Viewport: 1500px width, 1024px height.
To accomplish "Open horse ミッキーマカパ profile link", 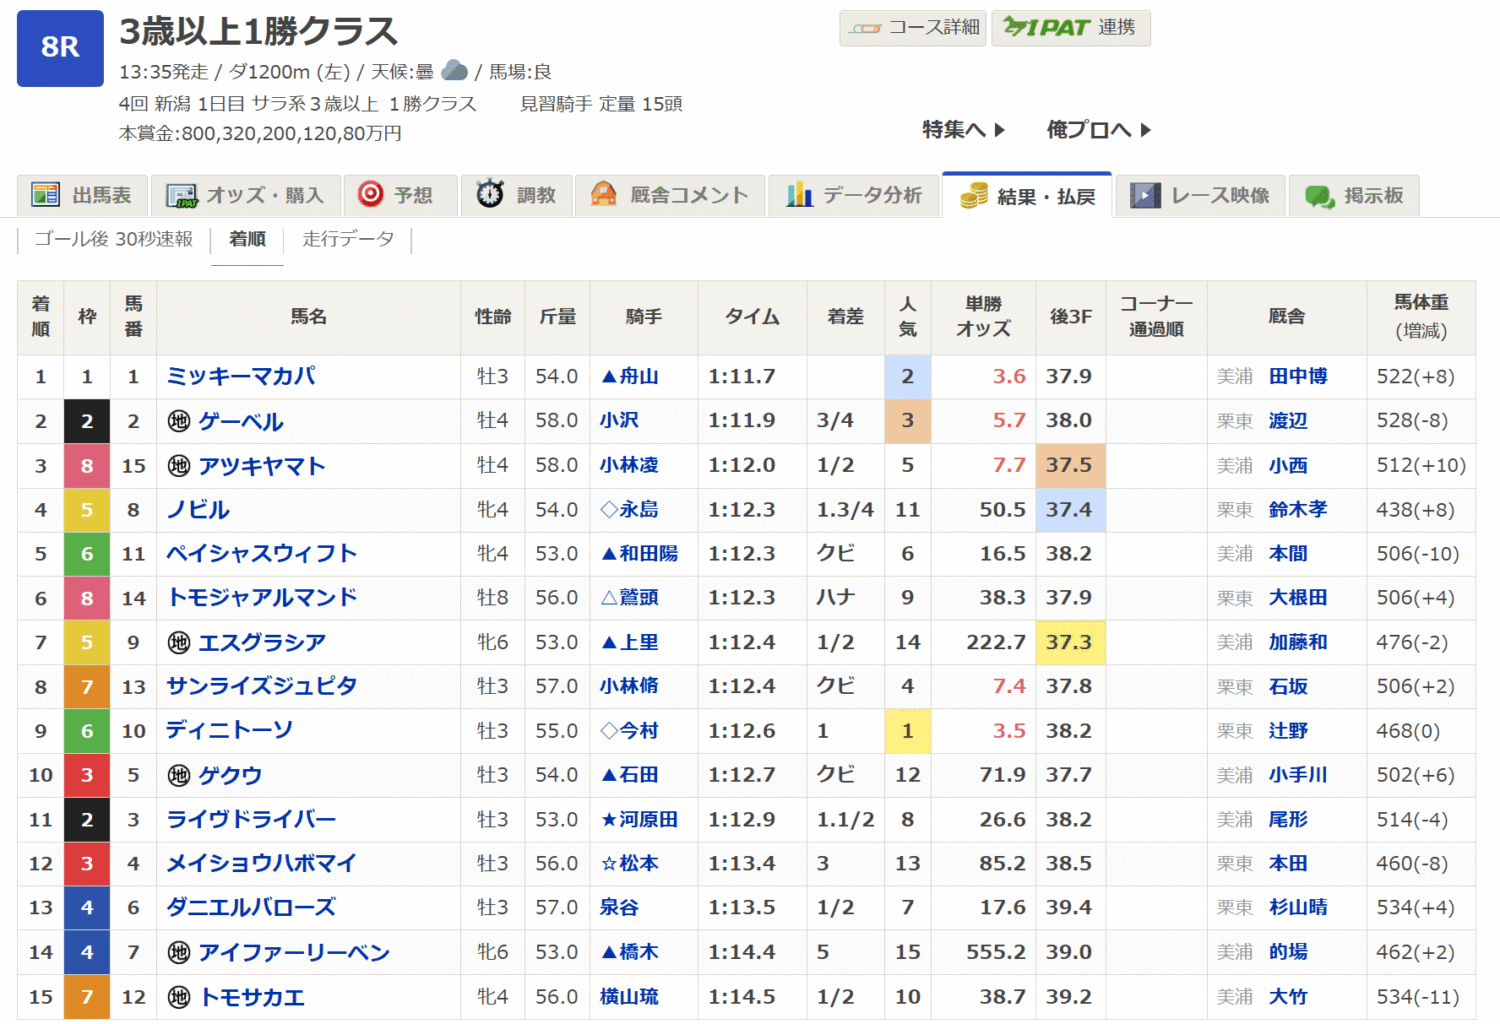I will pos(241,377).
